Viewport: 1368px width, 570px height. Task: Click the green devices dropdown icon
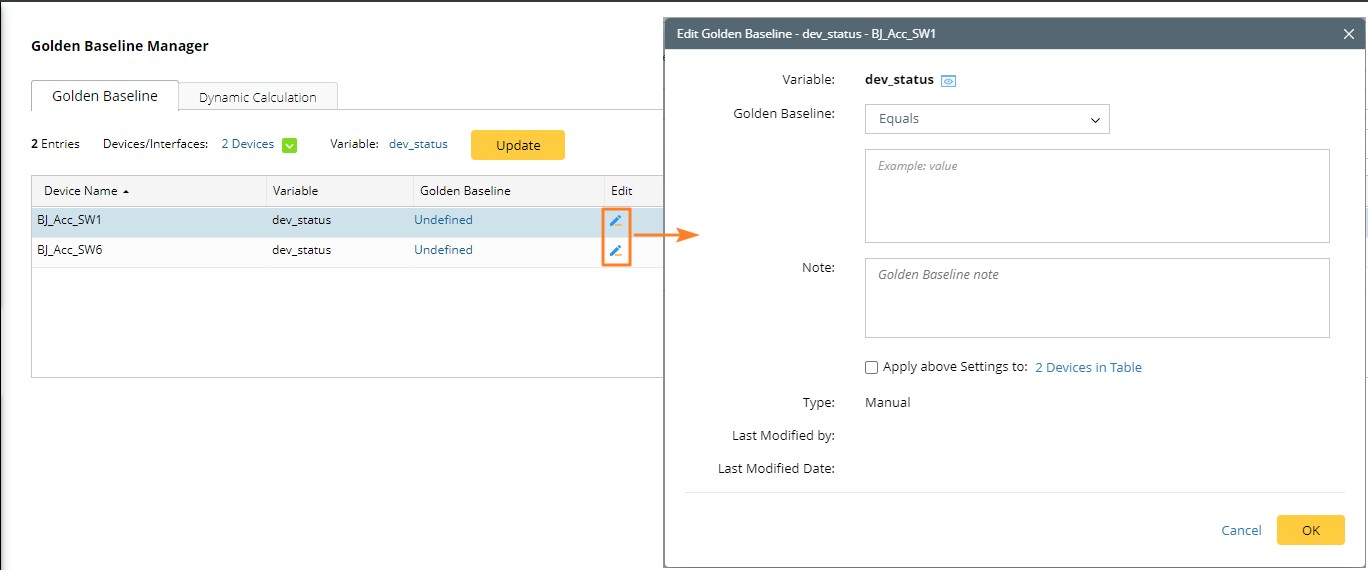(289, 145)
